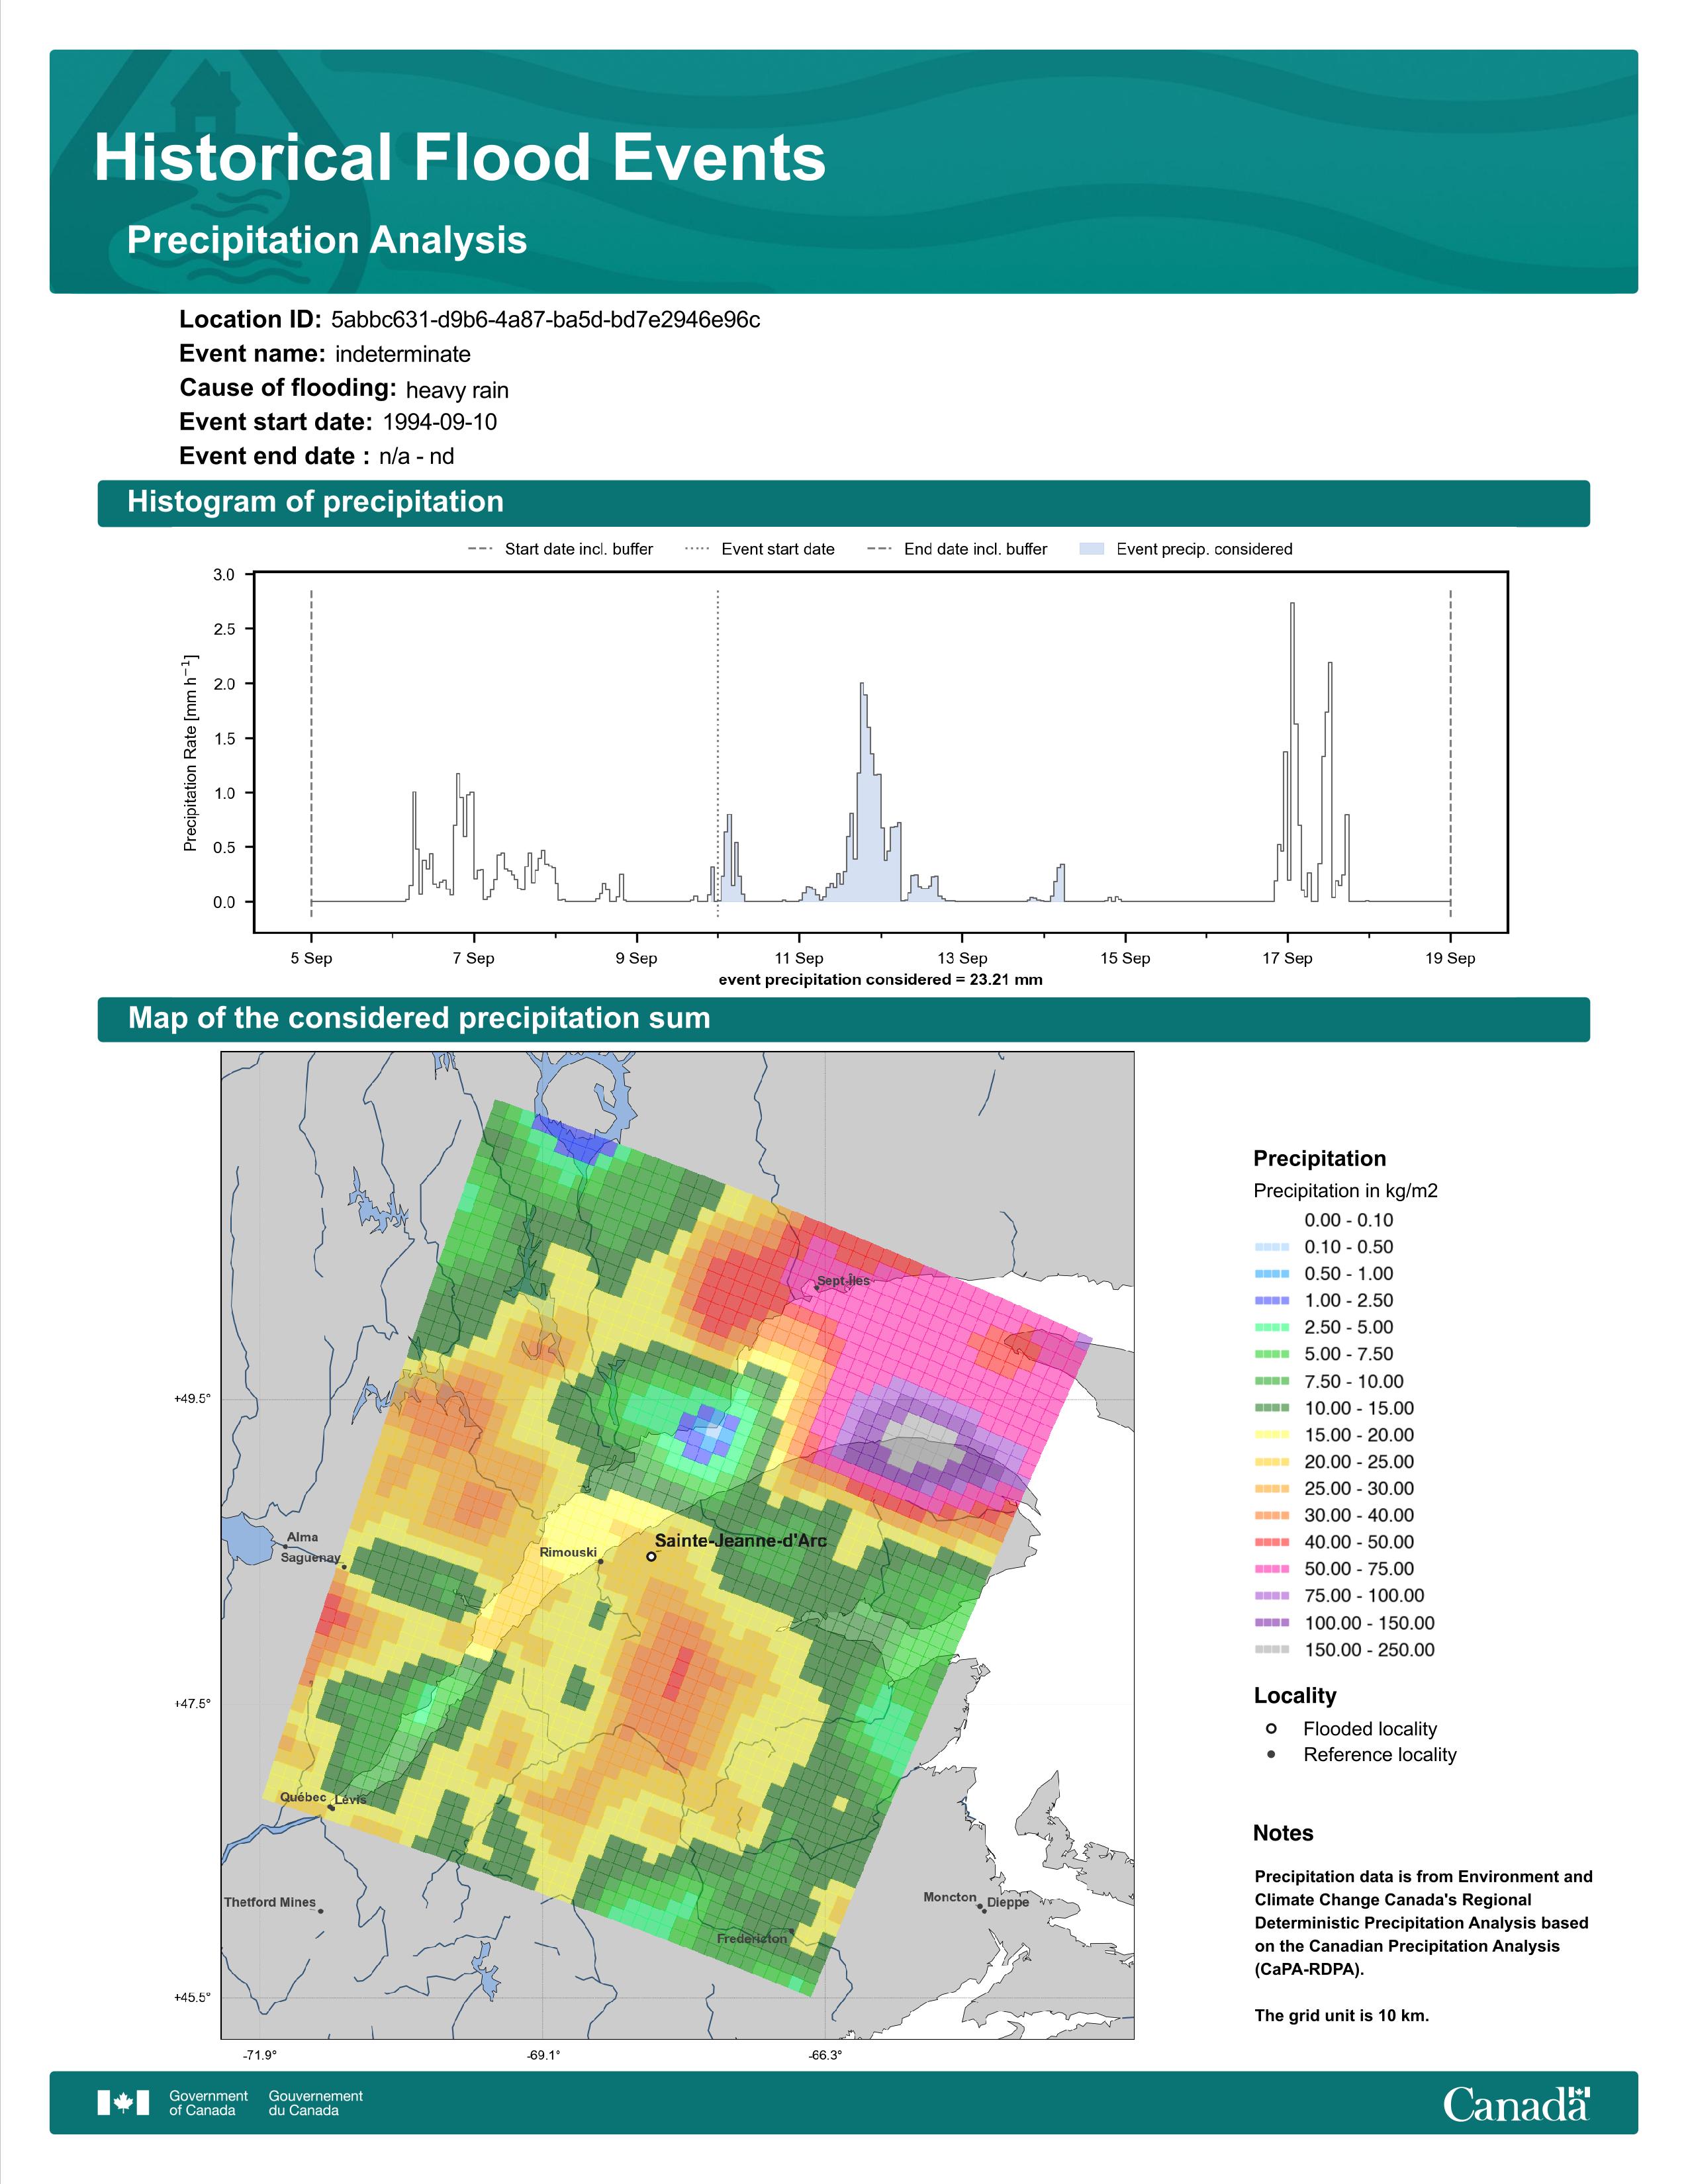The width and height of the screenshot is (1688, 2184).
Task: Click the Lévis locality label
Action: 350,1799
